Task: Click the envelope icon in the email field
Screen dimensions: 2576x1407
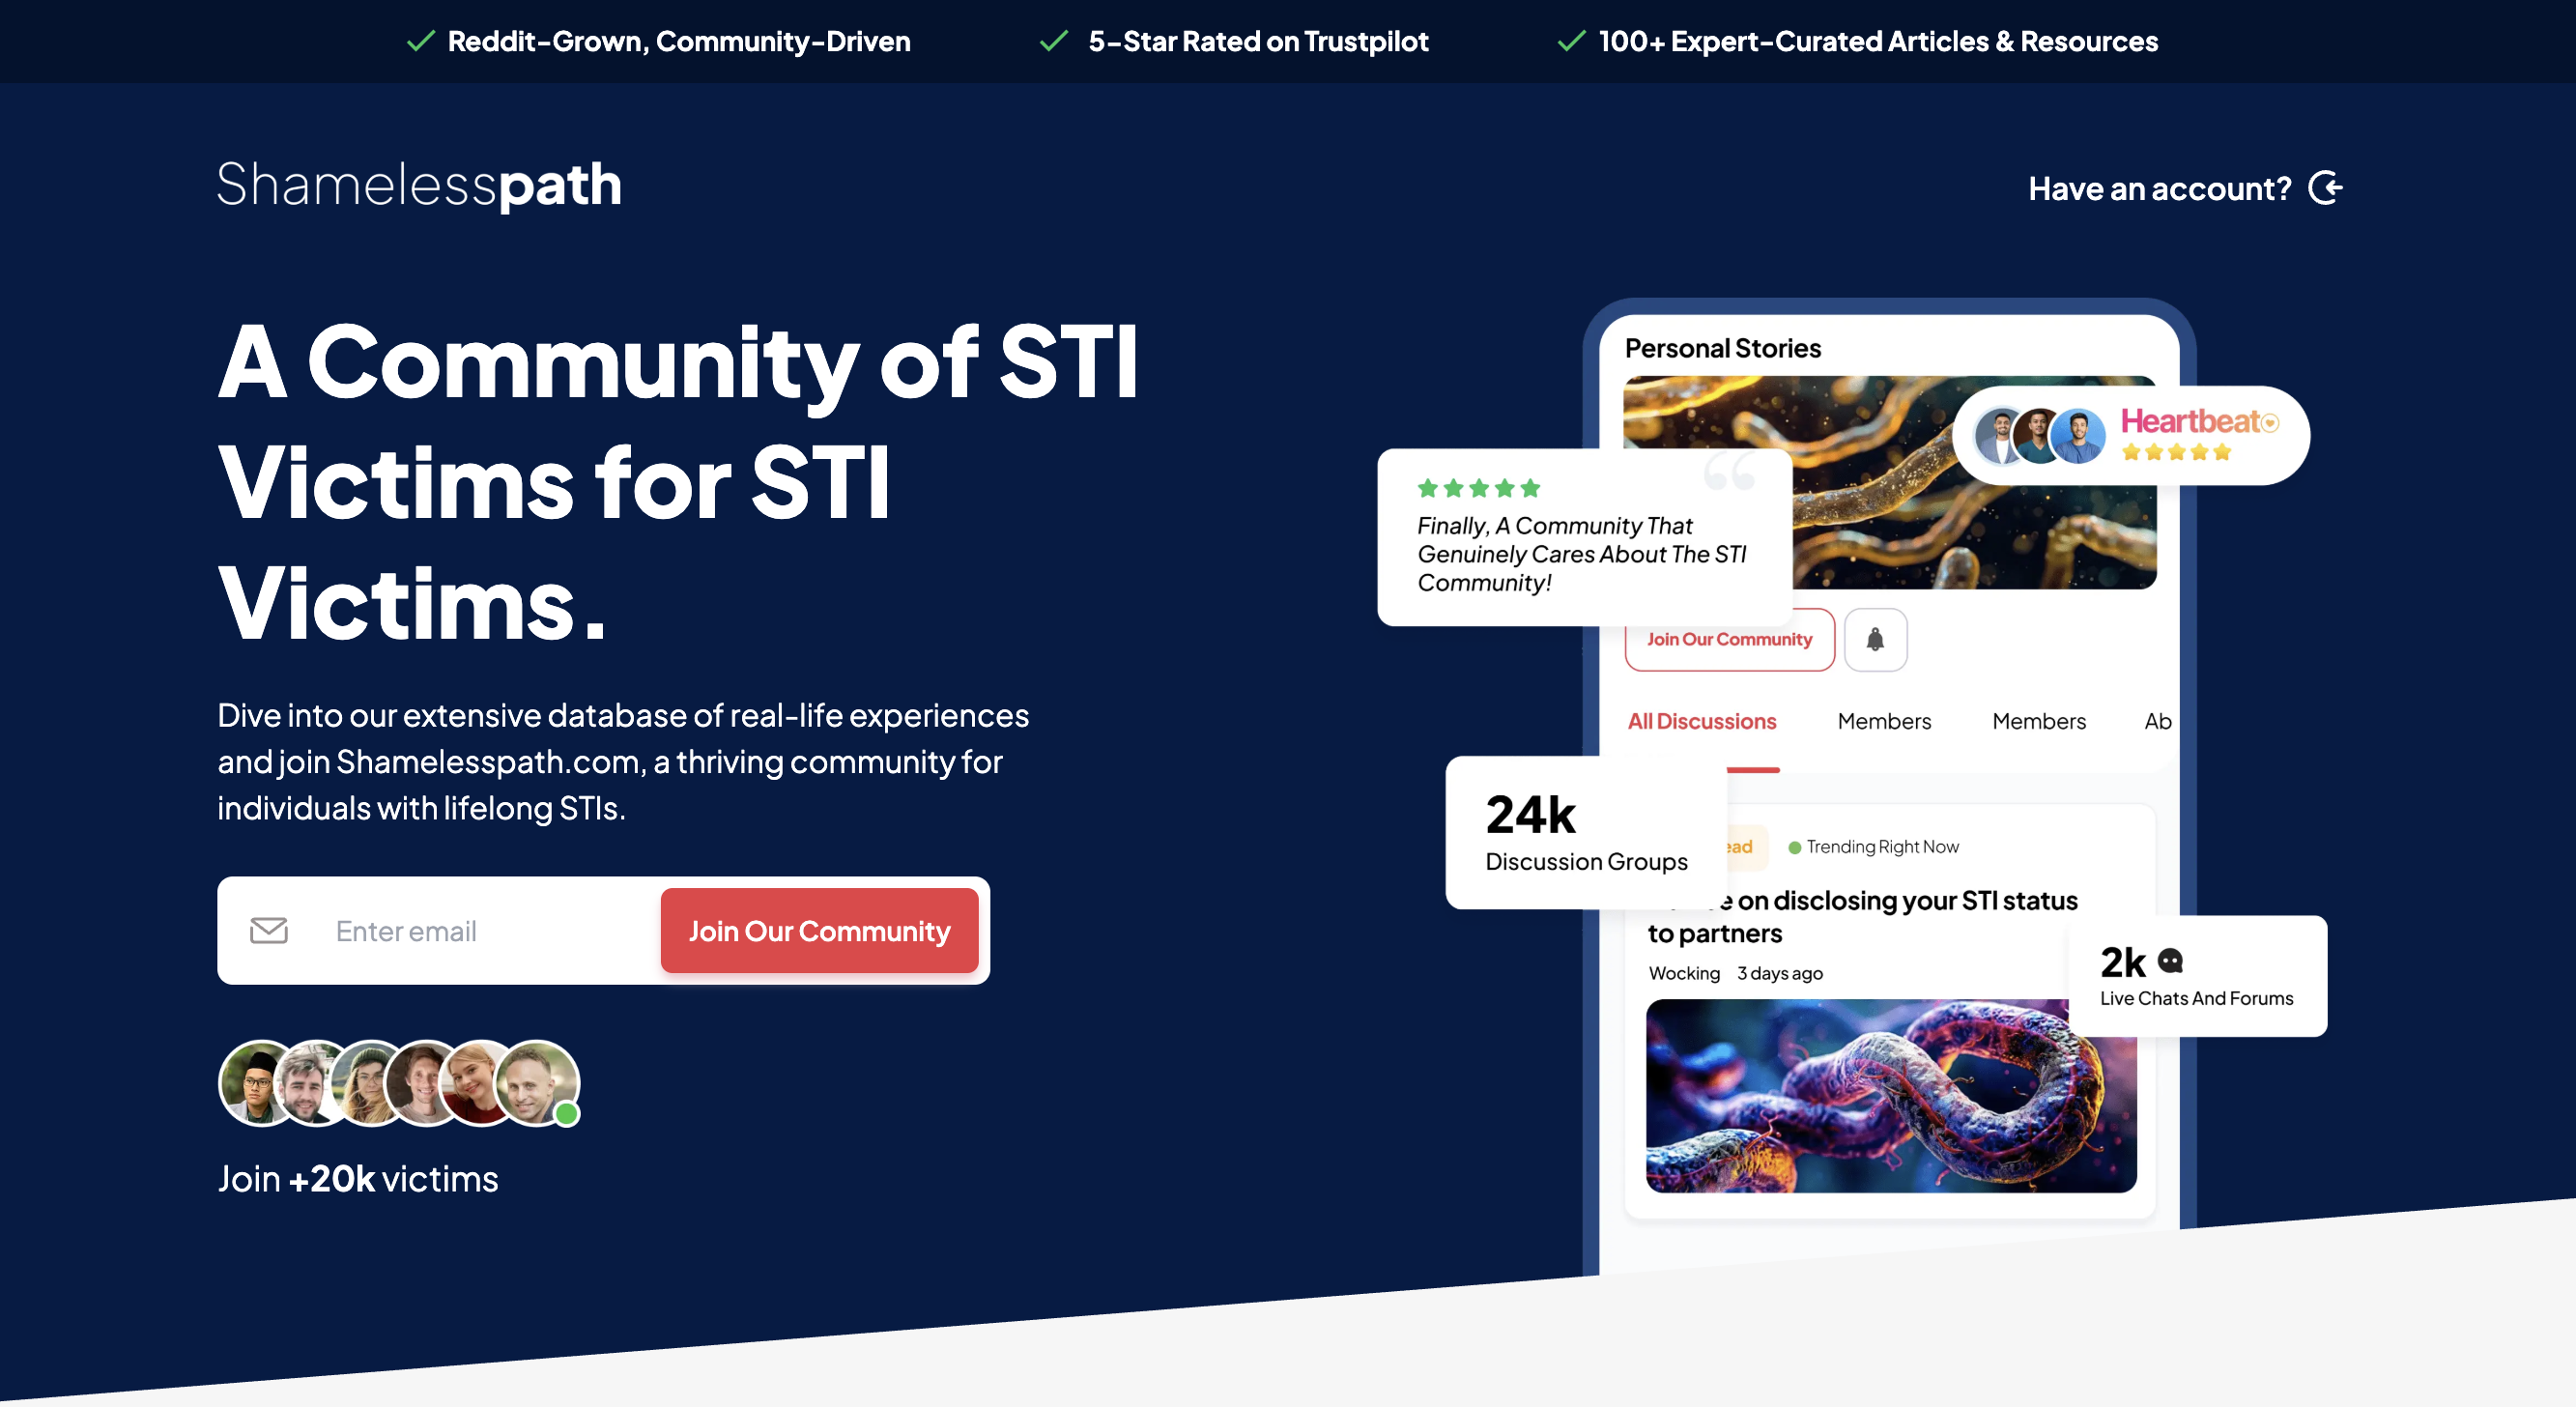Action: coord(268,930)
